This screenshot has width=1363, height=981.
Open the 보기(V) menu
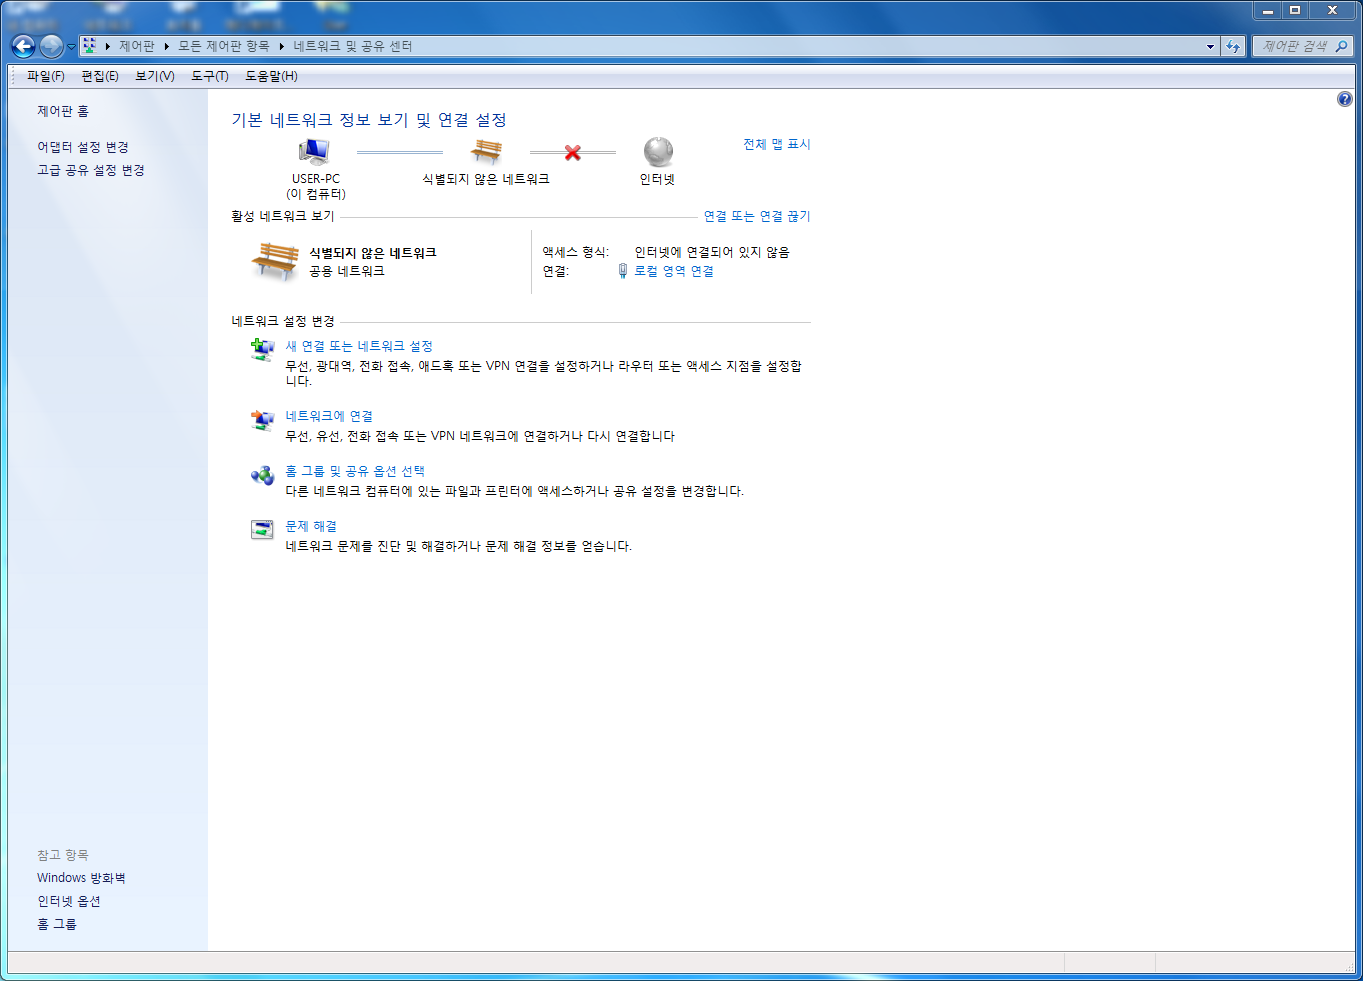[155, 76]
